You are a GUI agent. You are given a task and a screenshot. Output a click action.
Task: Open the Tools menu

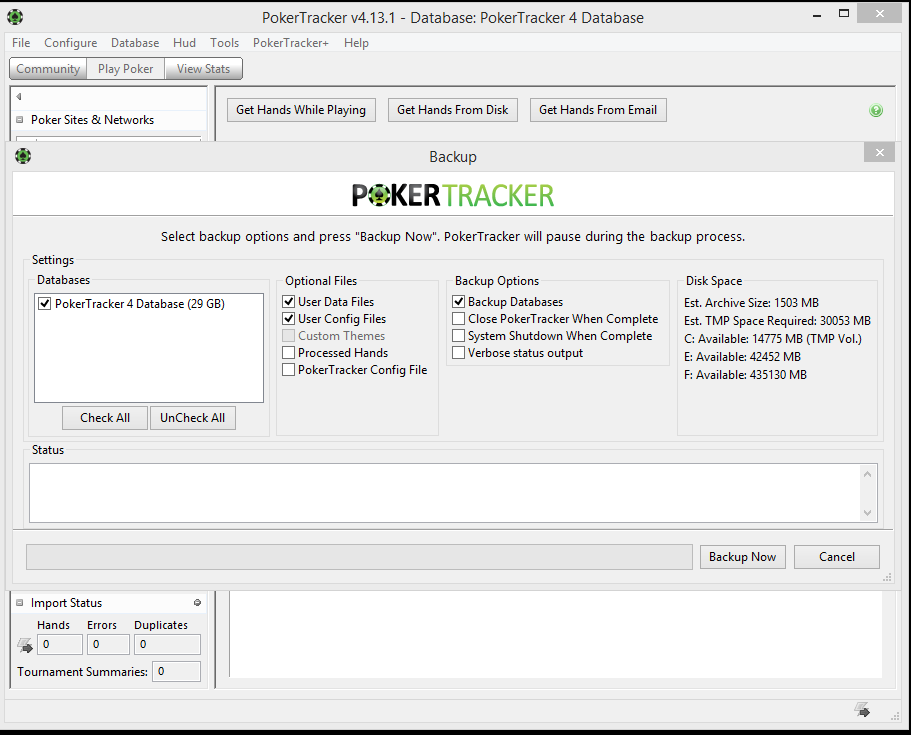click(x=224, y=43)
